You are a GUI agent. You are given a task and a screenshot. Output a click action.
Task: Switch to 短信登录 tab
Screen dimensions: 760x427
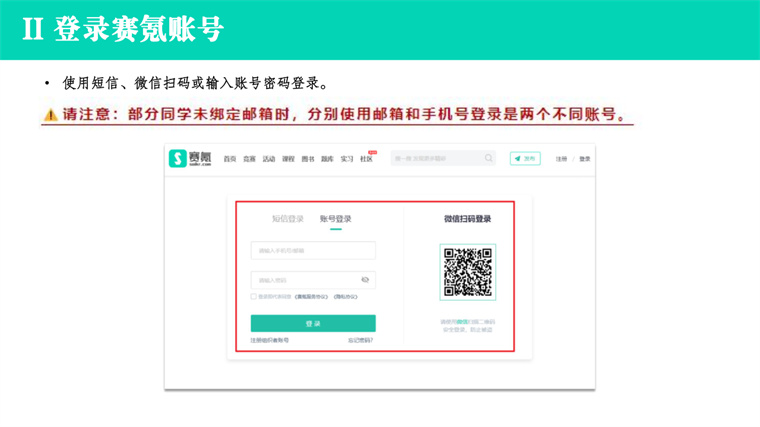pyautogui.click(x=288, y=219)
